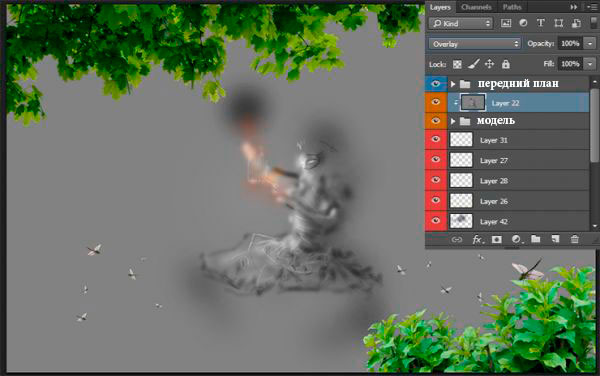Hide the передний план group
600x376 pixels.
435,83
